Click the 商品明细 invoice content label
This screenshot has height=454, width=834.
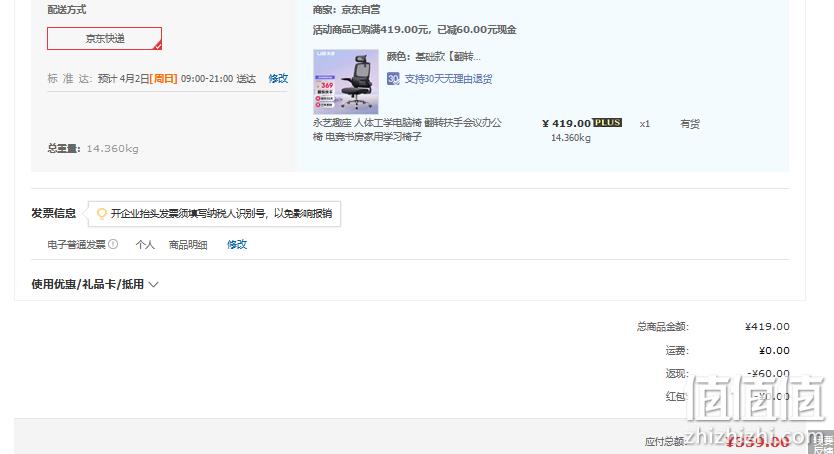pos(188,245)
